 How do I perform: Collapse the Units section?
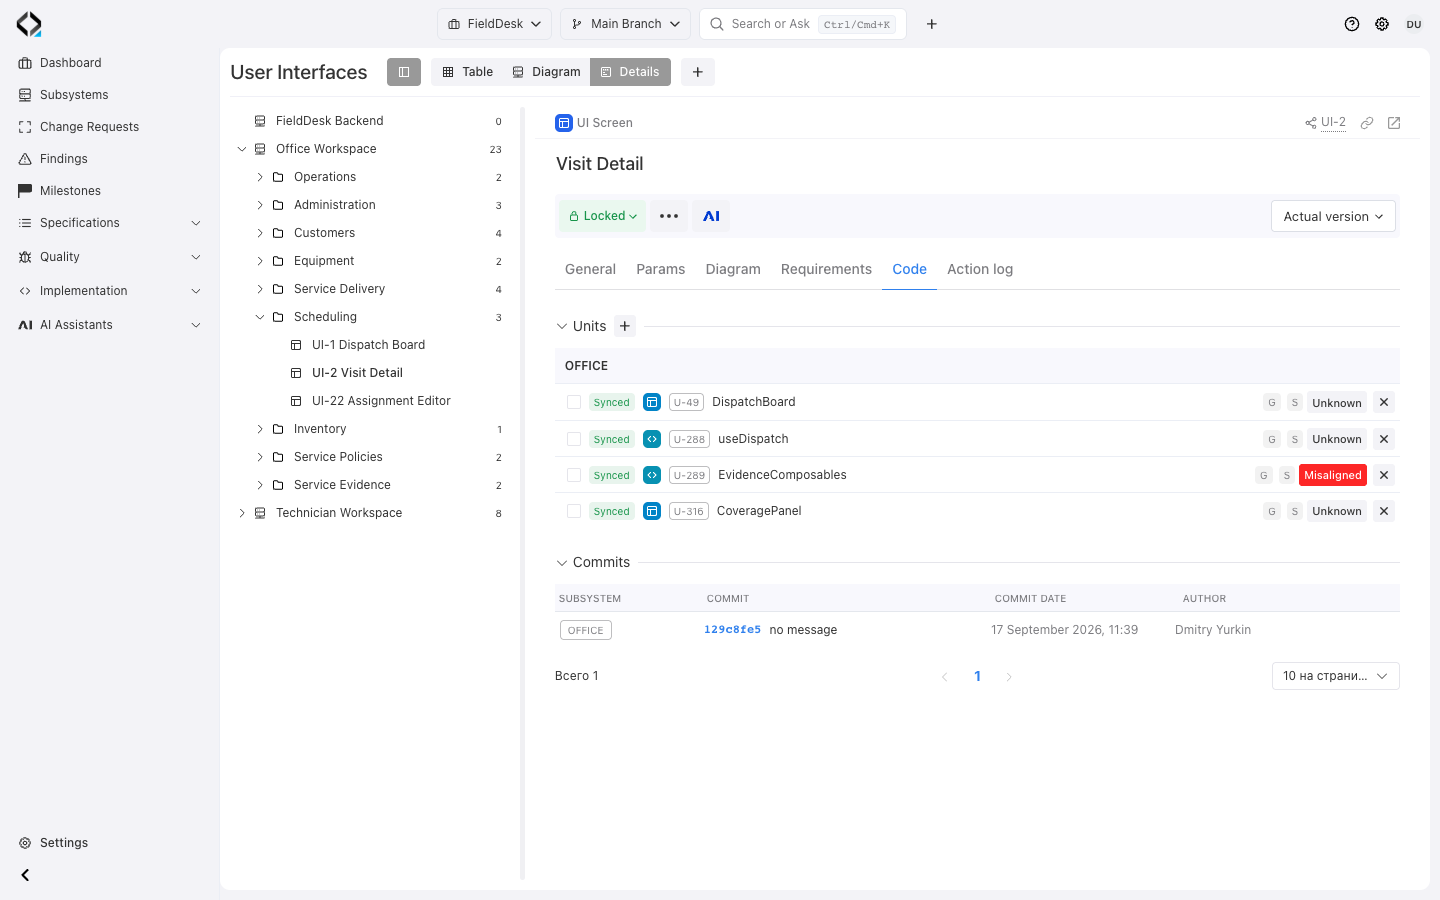[x=562, y=326]
